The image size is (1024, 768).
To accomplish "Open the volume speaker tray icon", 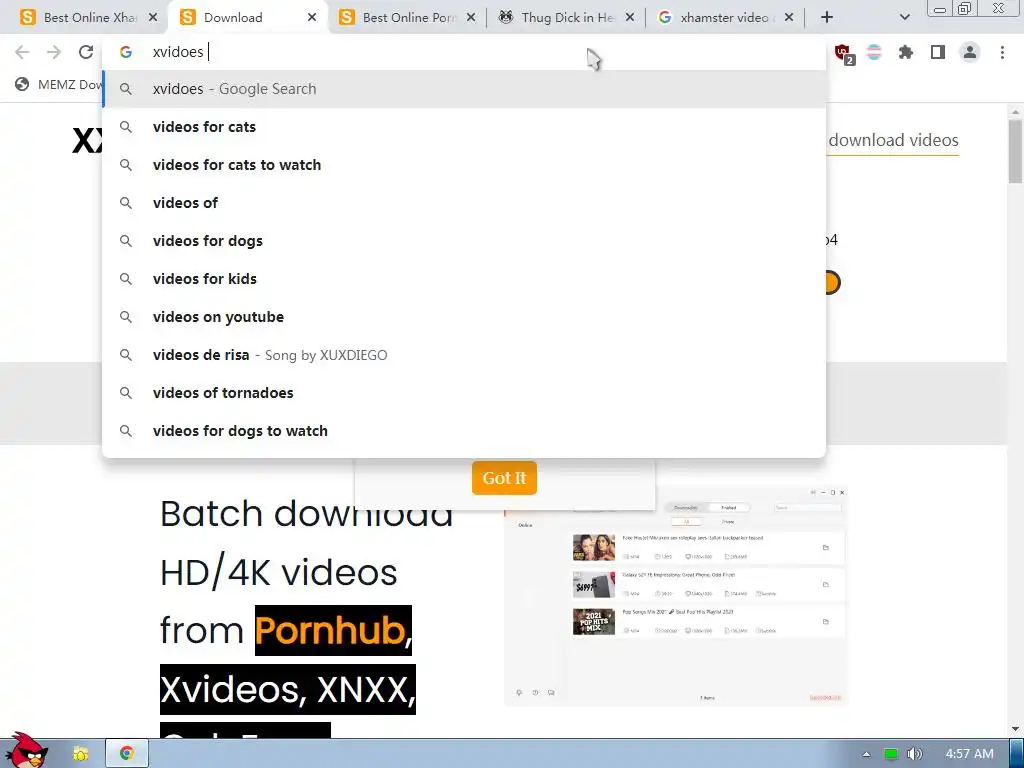I will 914,754.
